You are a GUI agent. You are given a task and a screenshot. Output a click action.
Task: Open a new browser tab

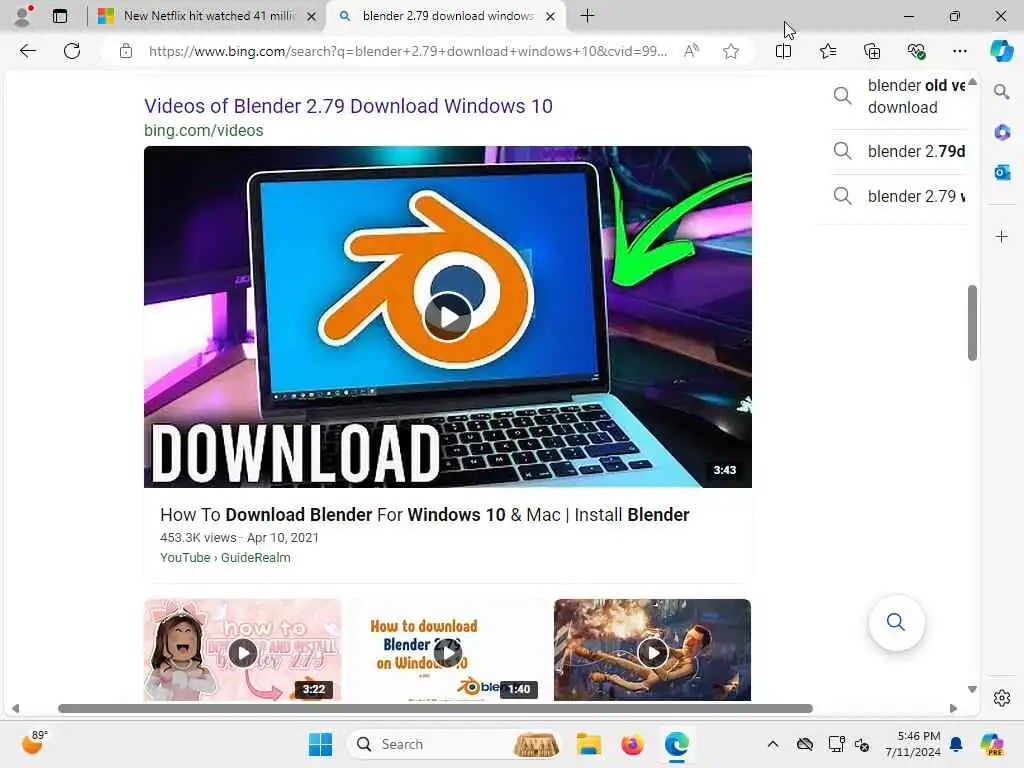pos(587,16)
